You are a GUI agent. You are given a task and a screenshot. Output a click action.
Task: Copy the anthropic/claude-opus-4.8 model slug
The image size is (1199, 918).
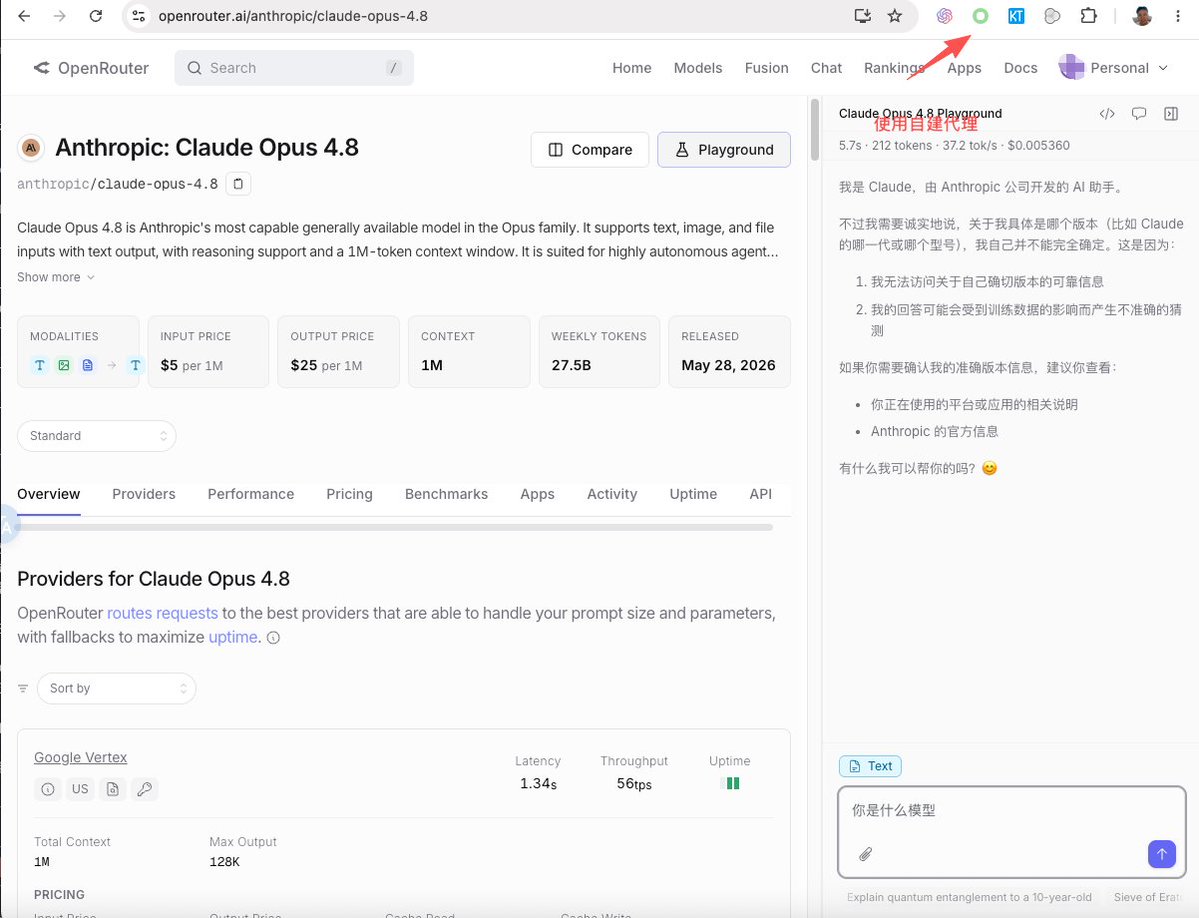tap(239, 183)
